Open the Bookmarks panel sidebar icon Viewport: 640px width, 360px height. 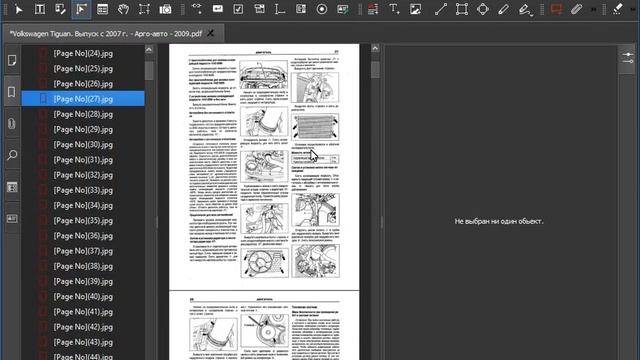[12, 92]
